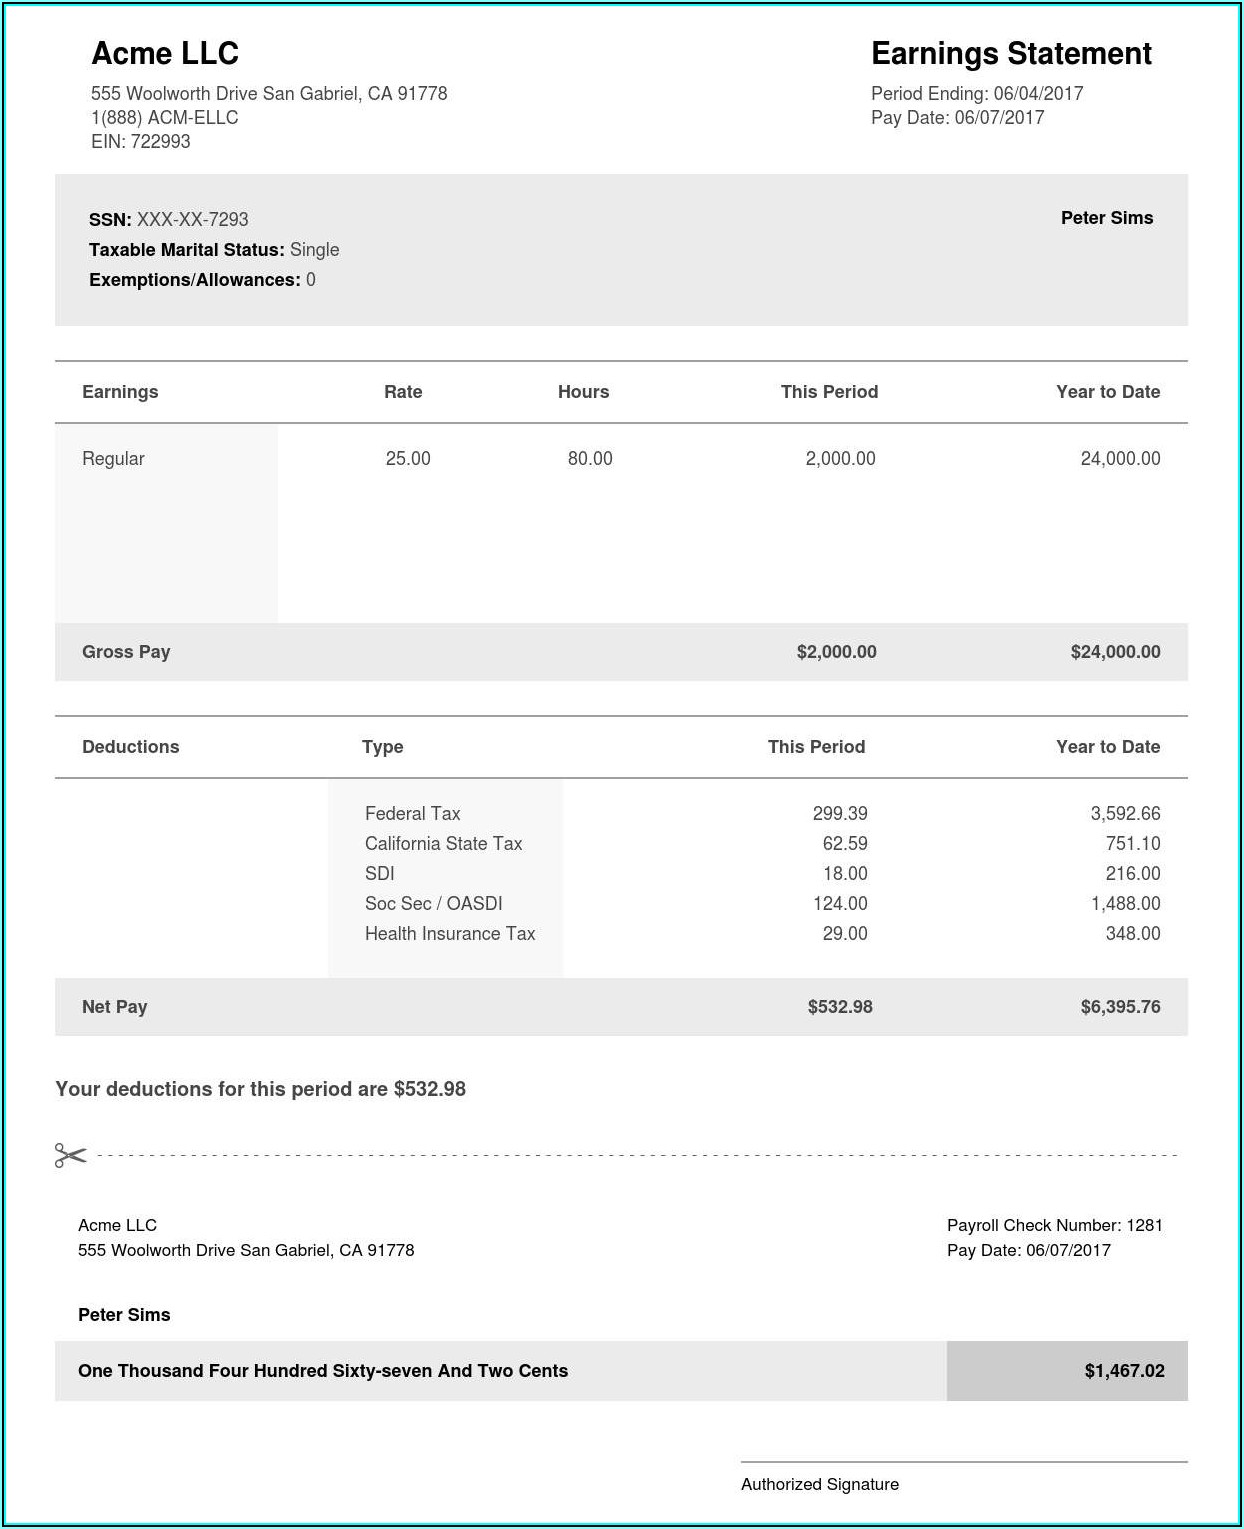This screenshot has height=1529, width=1244.
Task: Click the EIN number line
Action: [140, 141]
